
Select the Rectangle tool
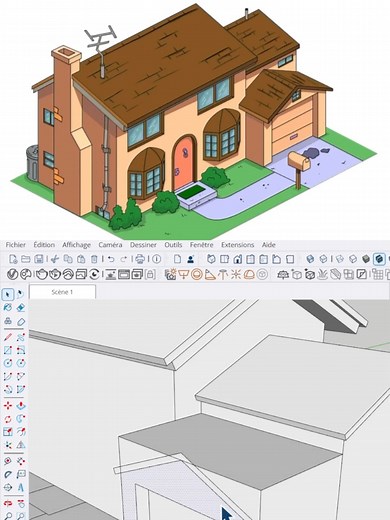pyautogui.click(x=8, y=350)
